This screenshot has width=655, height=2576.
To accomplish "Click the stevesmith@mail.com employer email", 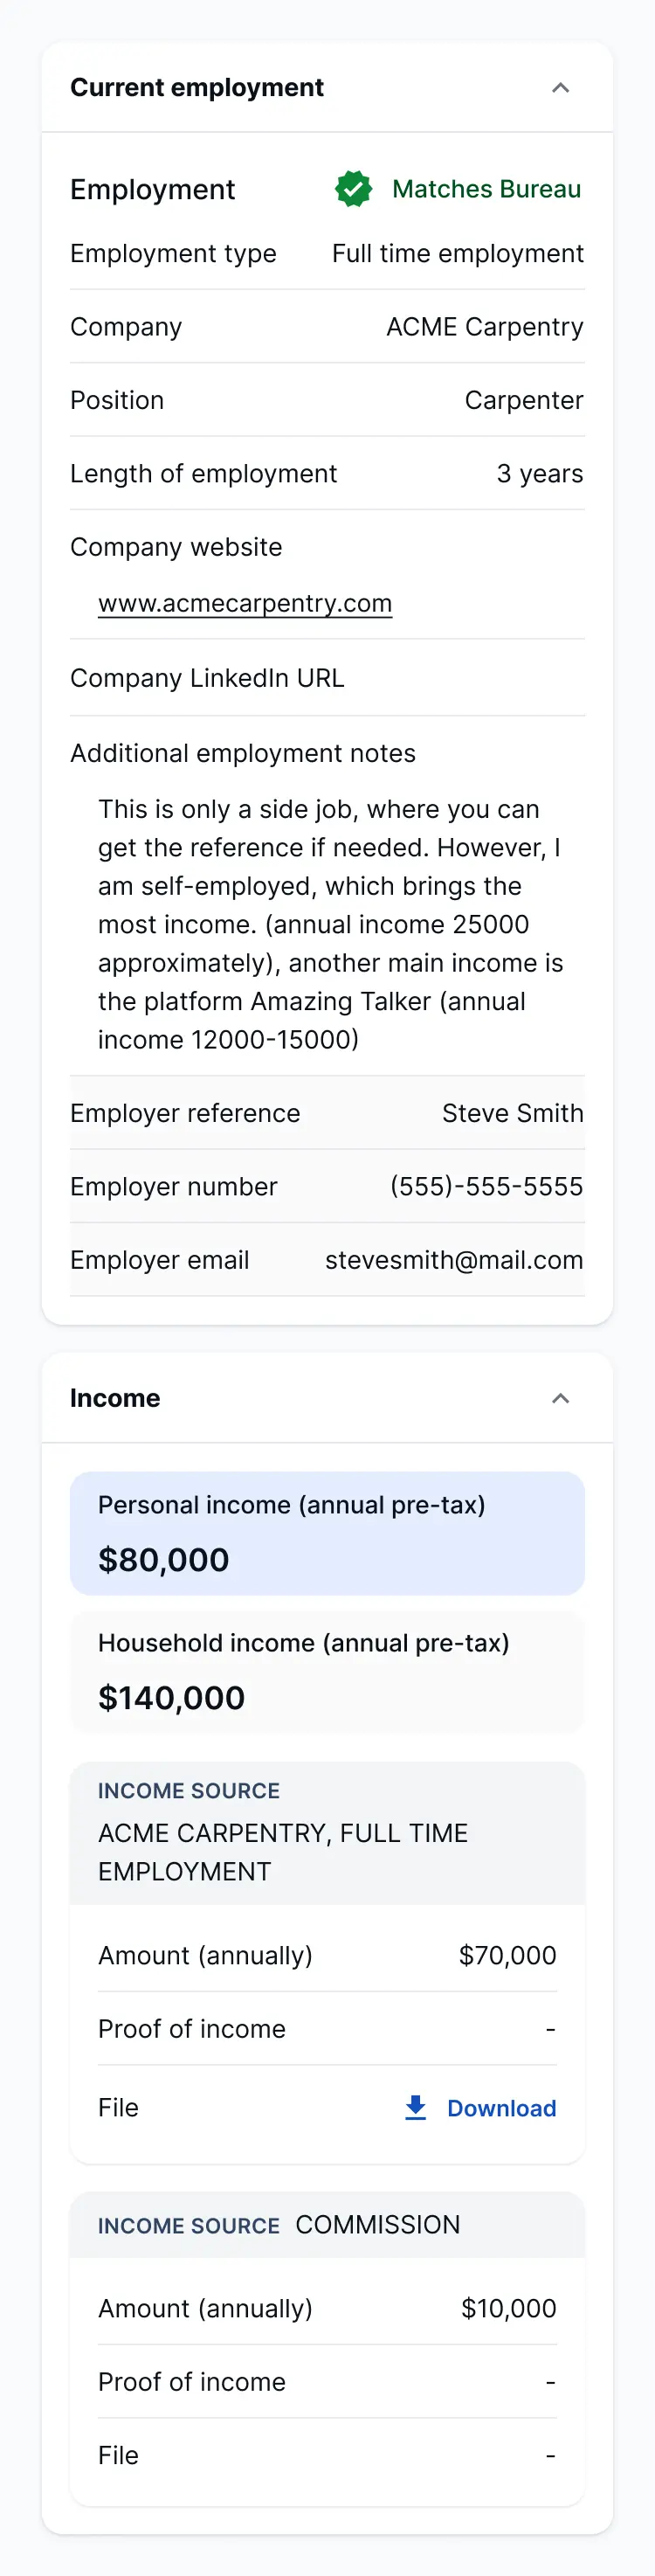I will 454,1260.
